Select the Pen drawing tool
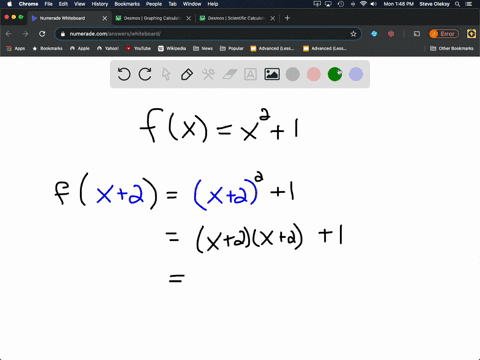The height and width of the screenshot is (360, 480). point(187,74)
